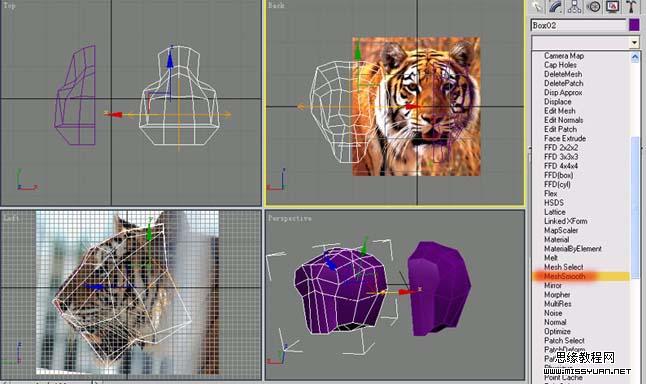Choose MaterialByElement modifier

click(x=573, y=249)
